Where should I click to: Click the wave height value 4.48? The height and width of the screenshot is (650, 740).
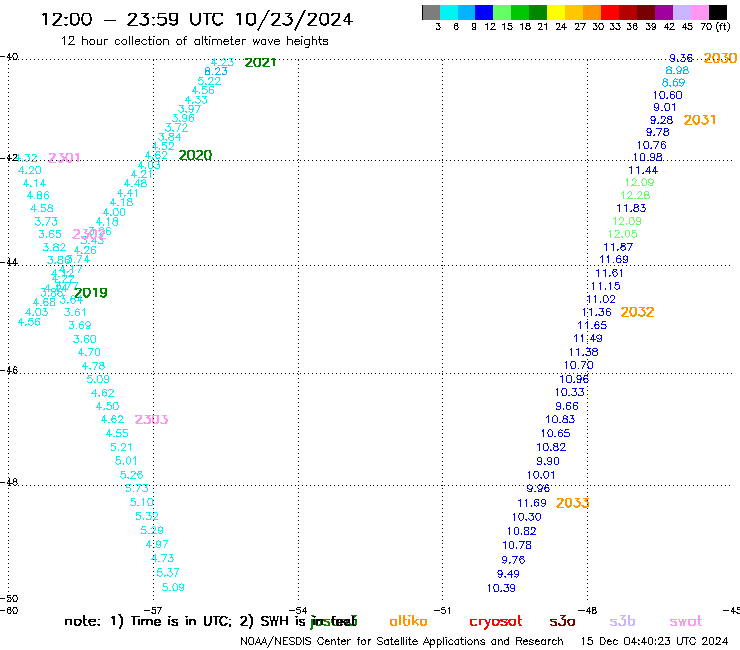pos(135,183)
